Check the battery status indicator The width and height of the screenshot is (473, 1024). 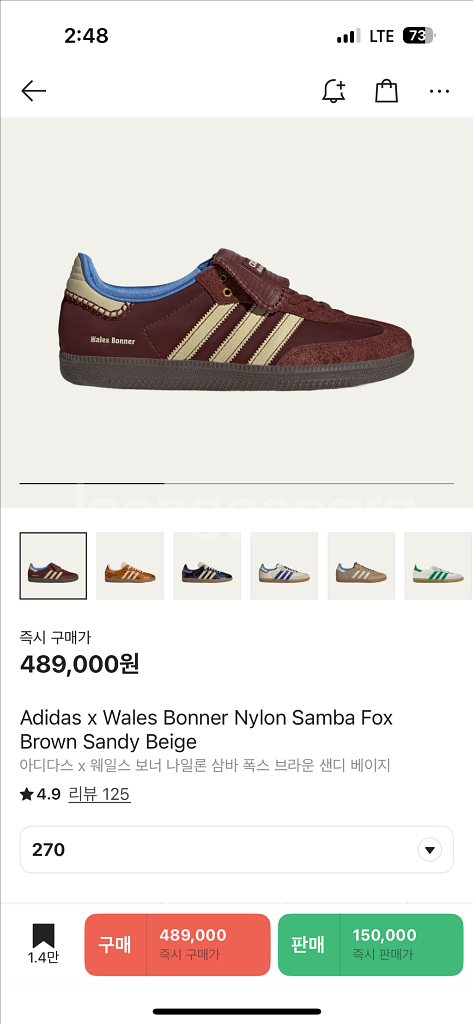(x=418, y=36)
